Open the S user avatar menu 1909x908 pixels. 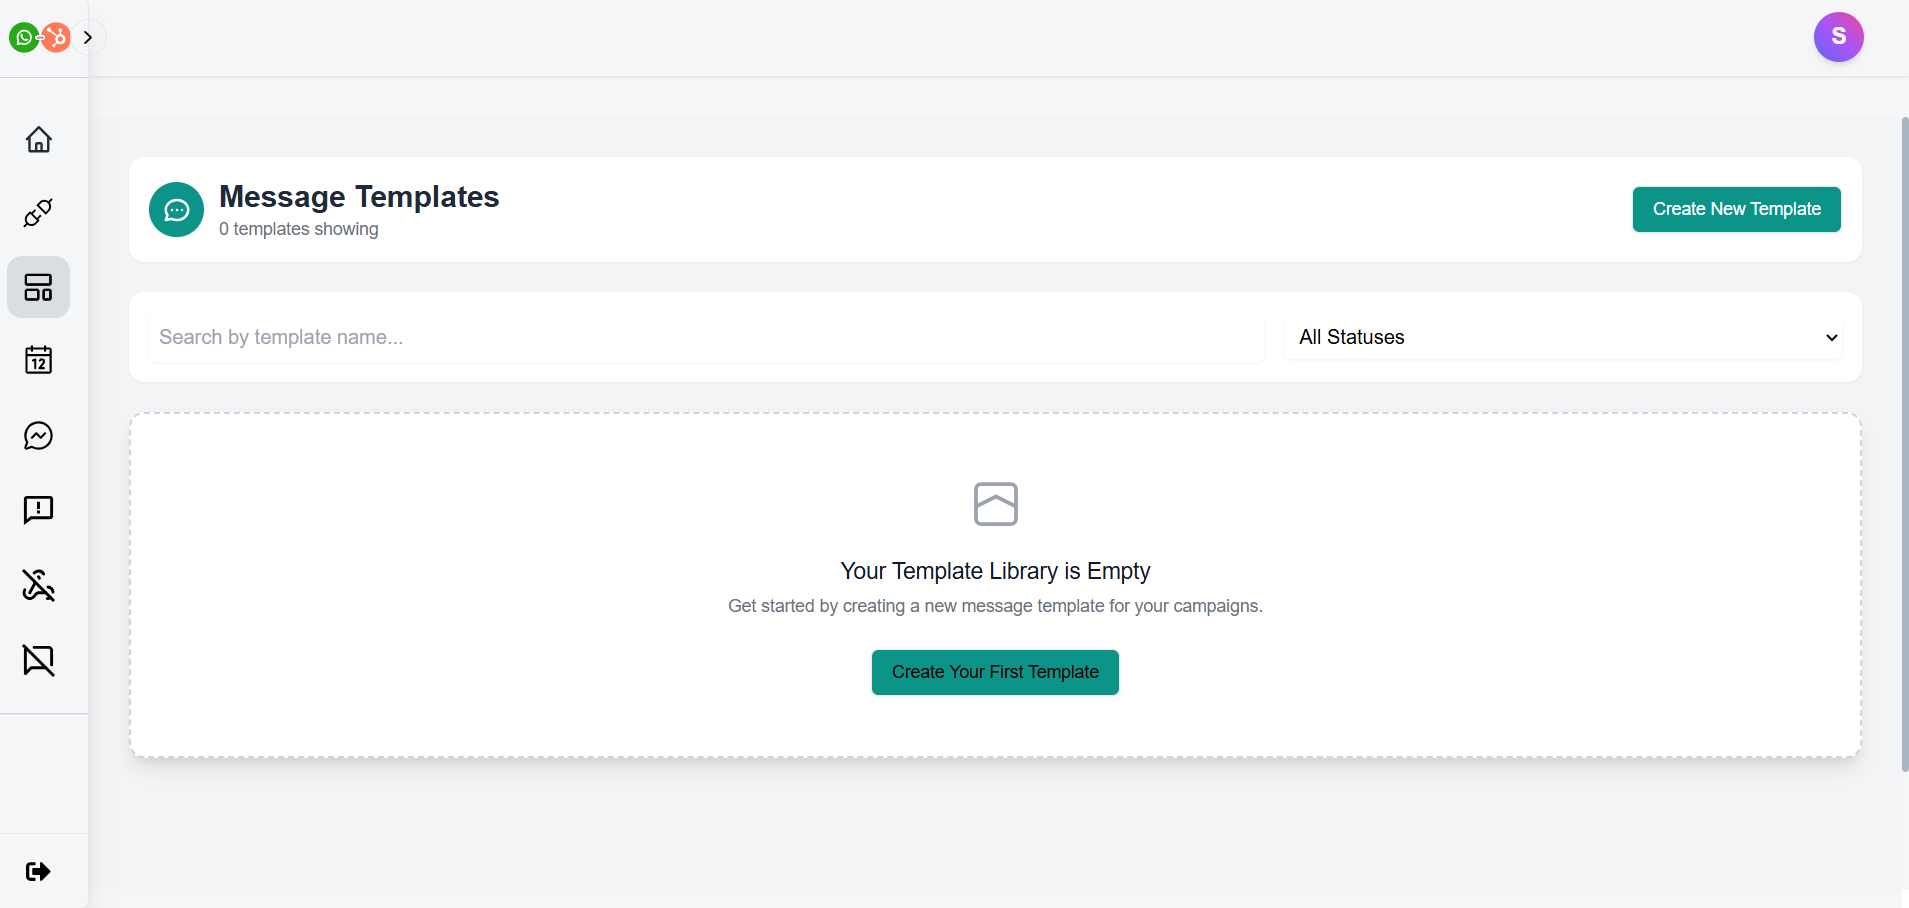point(1838,37)
